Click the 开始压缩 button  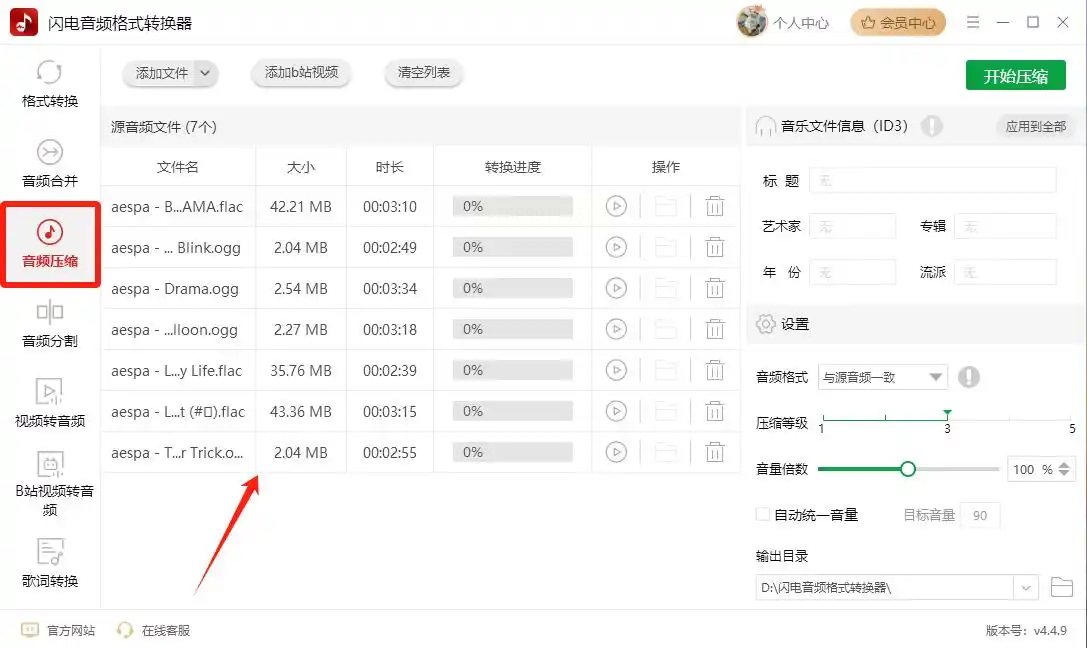[x=1015, y=76]
